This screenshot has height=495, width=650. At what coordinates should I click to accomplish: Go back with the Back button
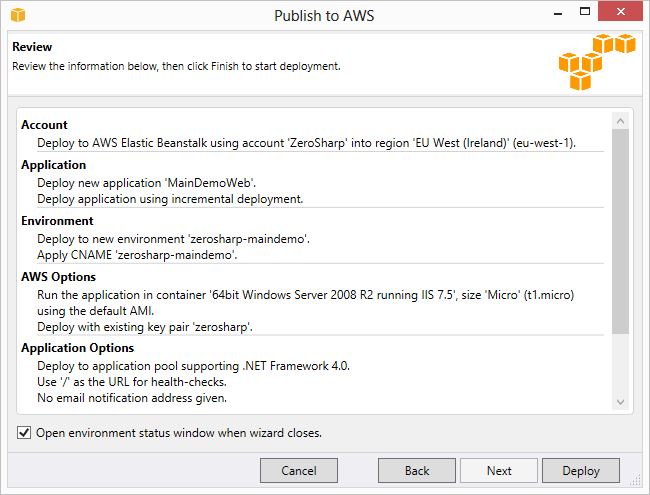(x=417, y=471)
